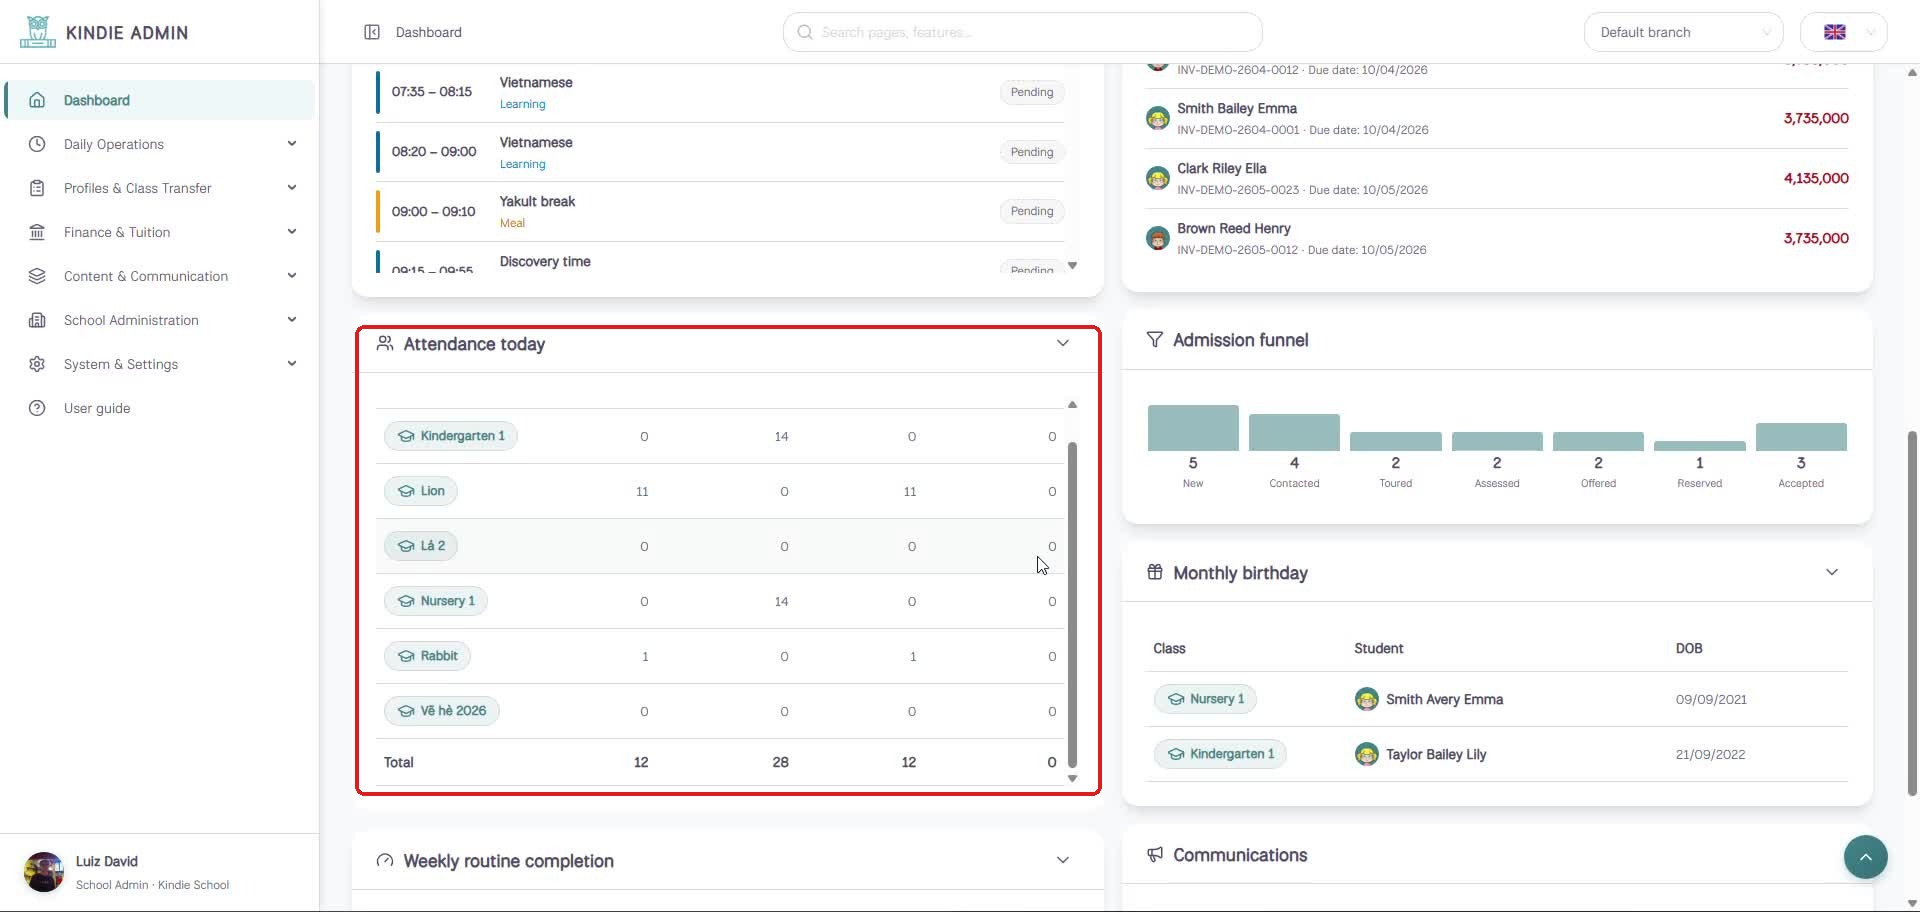Click the Kindie Admin owl logo
Screen dimensions: 1920x912
coord(37,32)
